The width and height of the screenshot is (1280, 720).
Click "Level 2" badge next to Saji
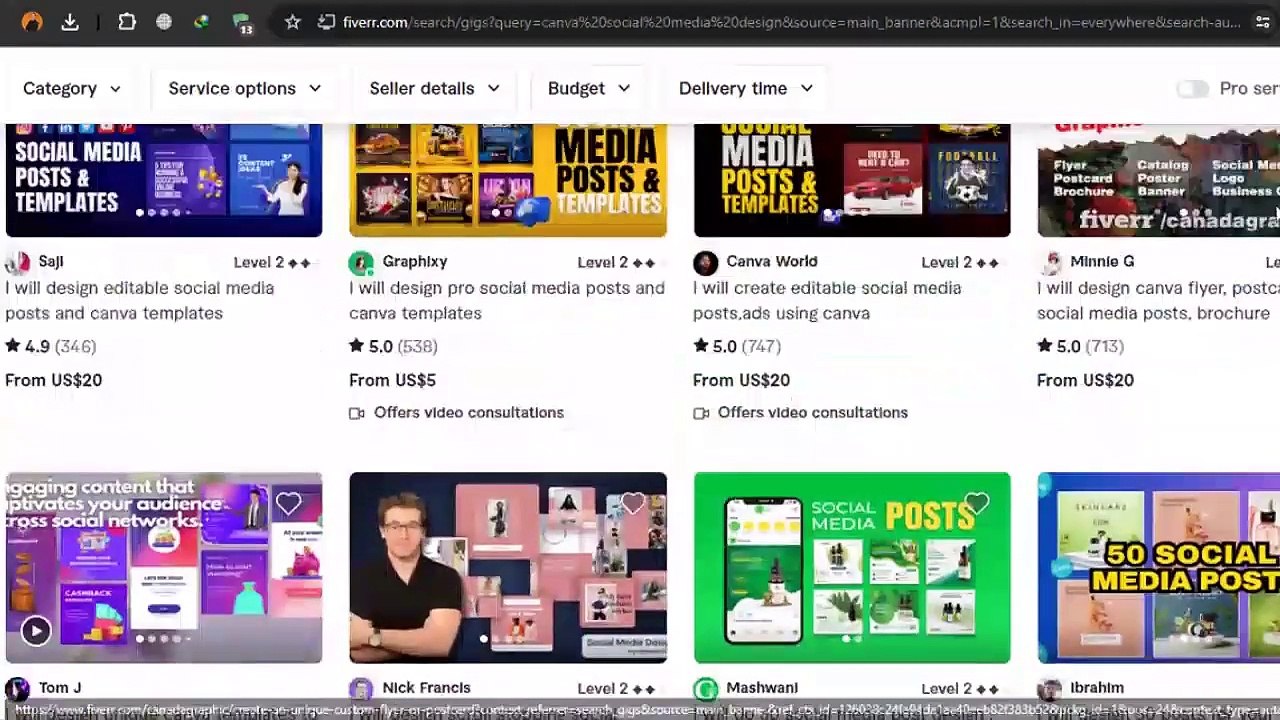(x=272, y=263)
